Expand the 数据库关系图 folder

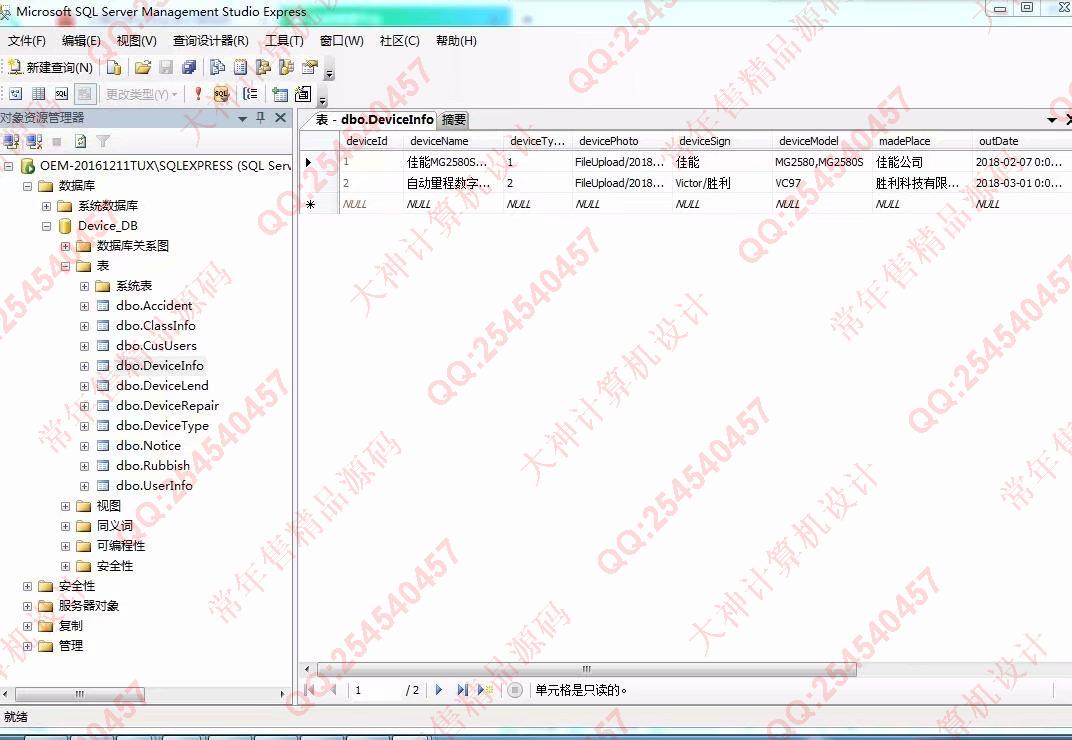pos(66,246)
